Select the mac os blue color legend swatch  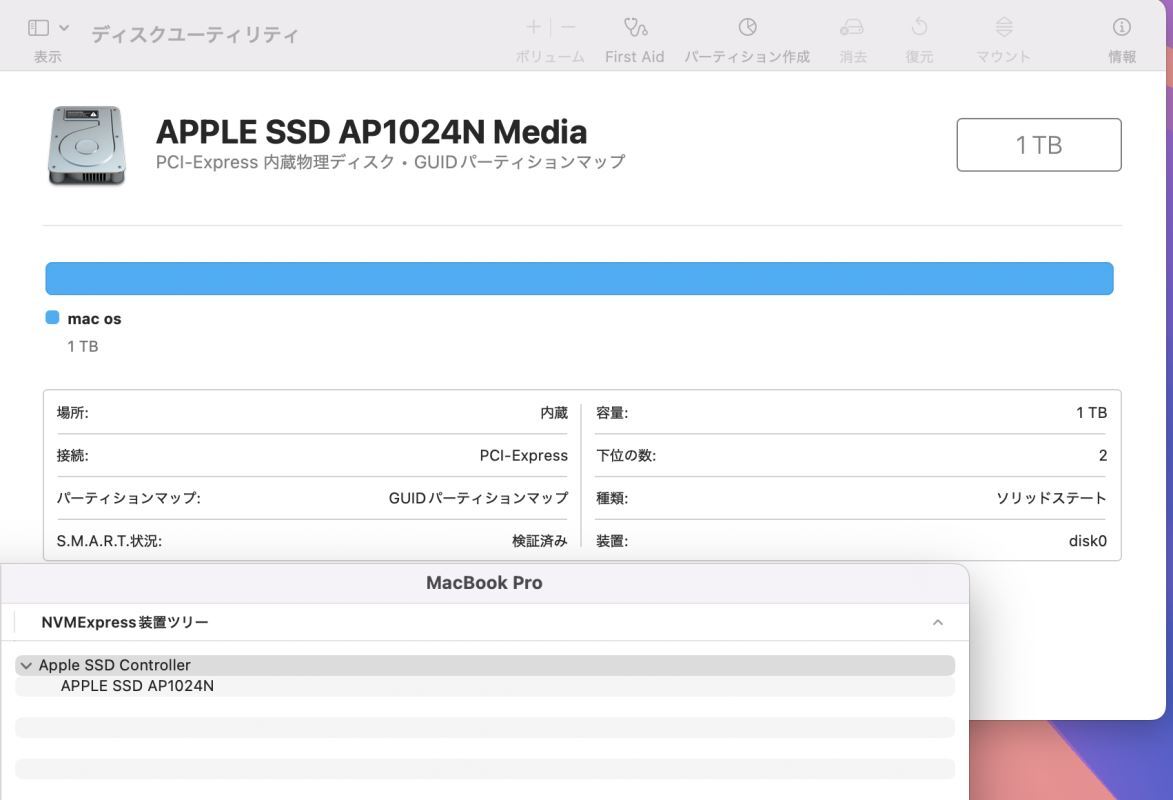(51, 318)
